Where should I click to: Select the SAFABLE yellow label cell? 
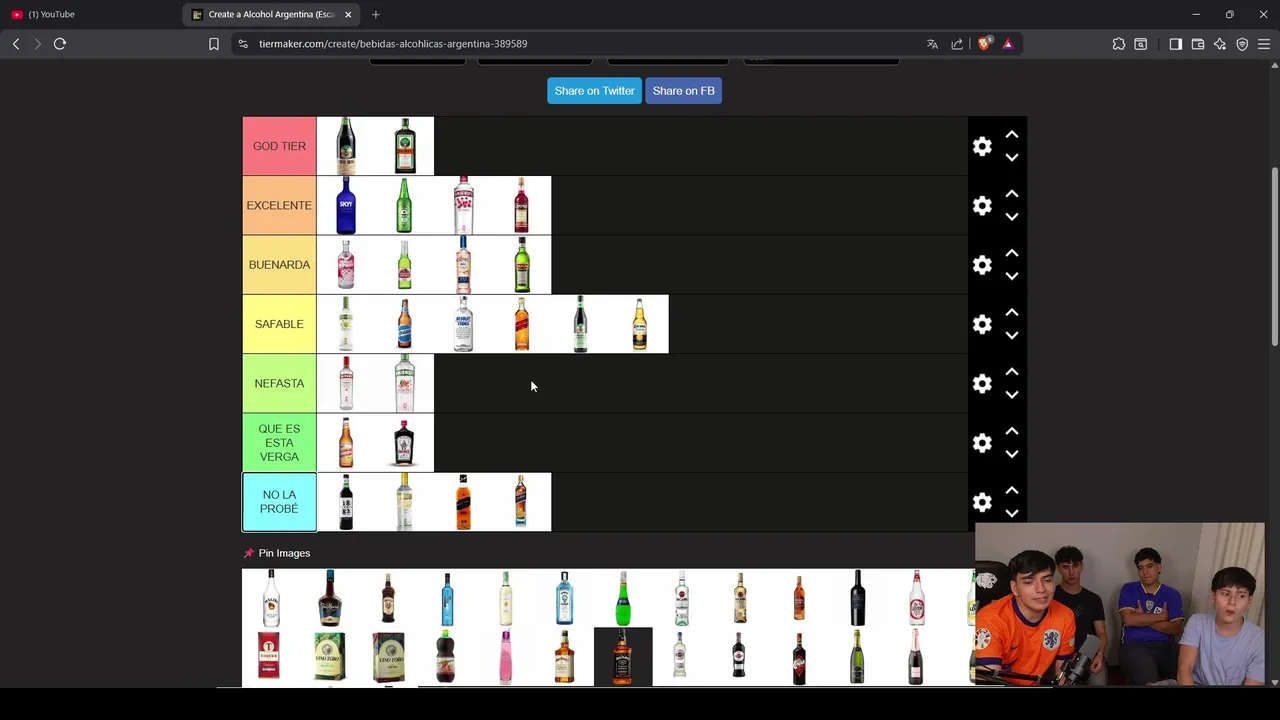[279, 324]
